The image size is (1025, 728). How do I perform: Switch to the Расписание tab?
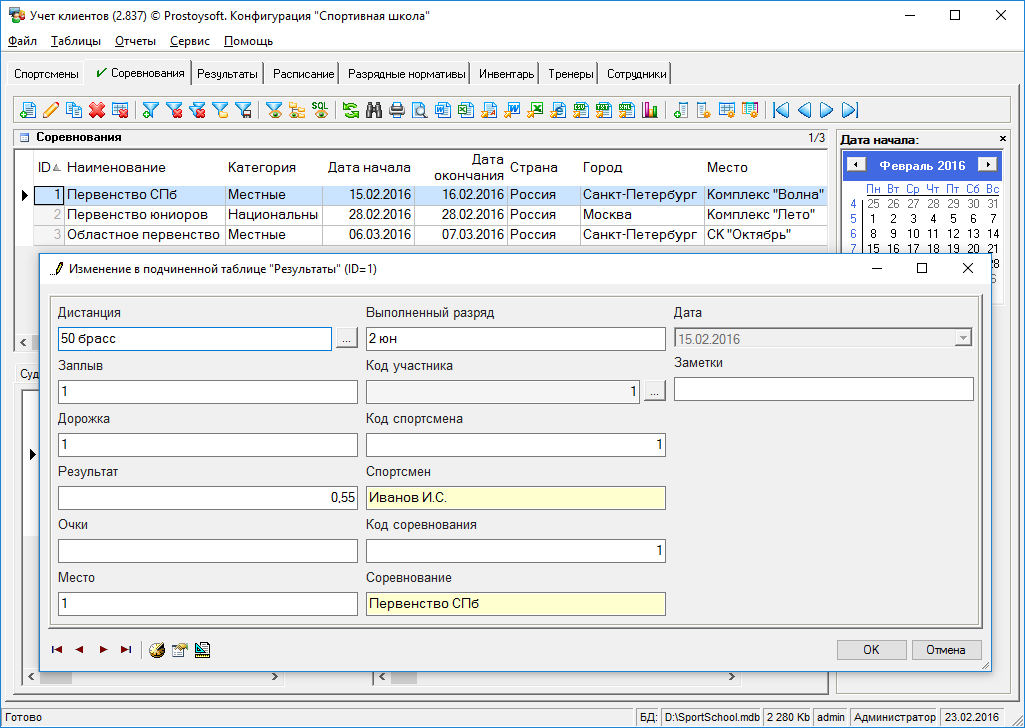[x=303, y=74]
